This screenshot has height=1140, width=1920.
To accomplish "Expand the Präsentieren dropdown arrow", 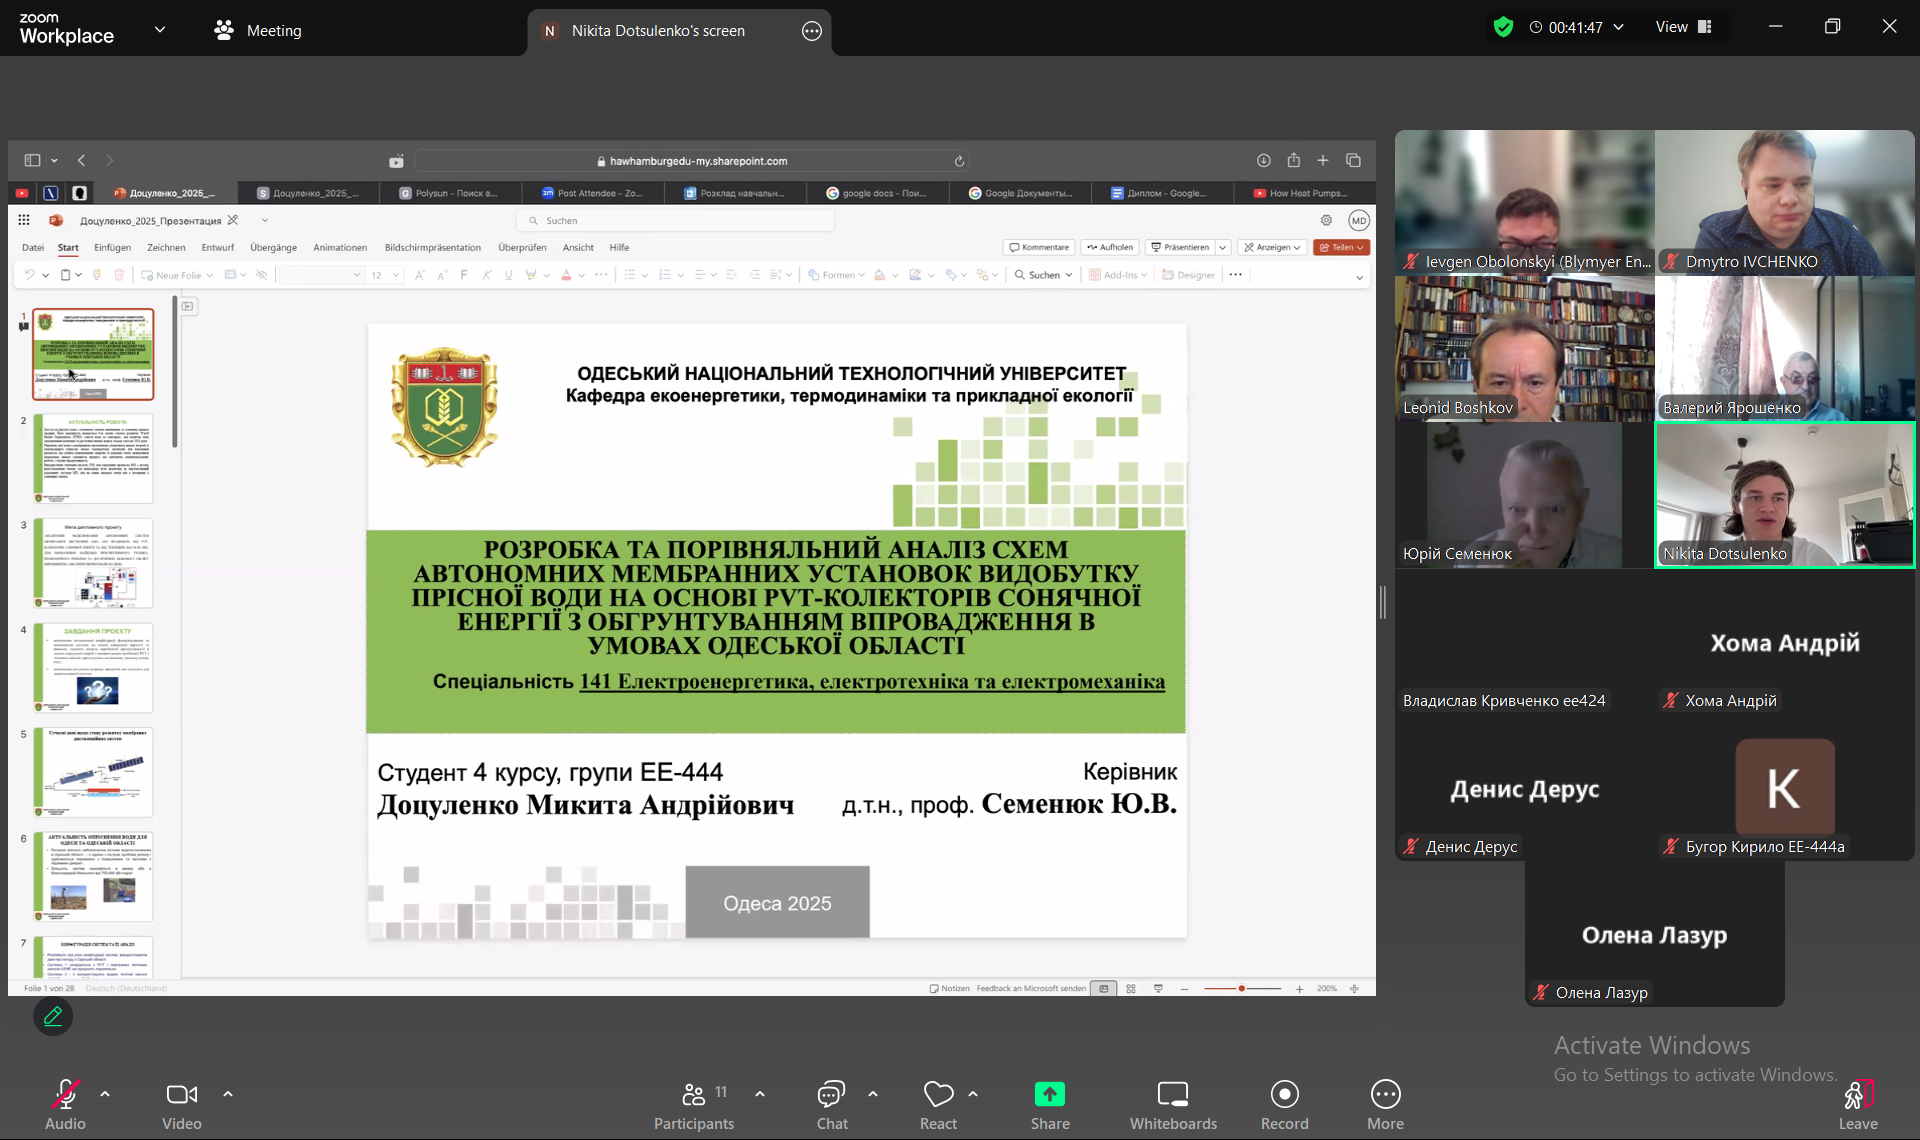I will 1222,247.
